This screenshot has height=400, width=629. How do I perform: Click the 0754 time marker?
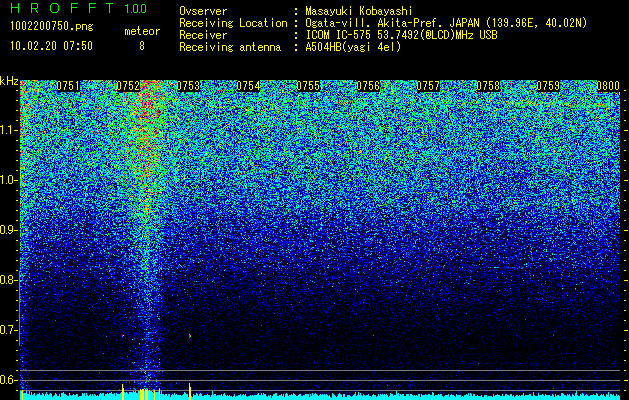[x=248, y=86]
